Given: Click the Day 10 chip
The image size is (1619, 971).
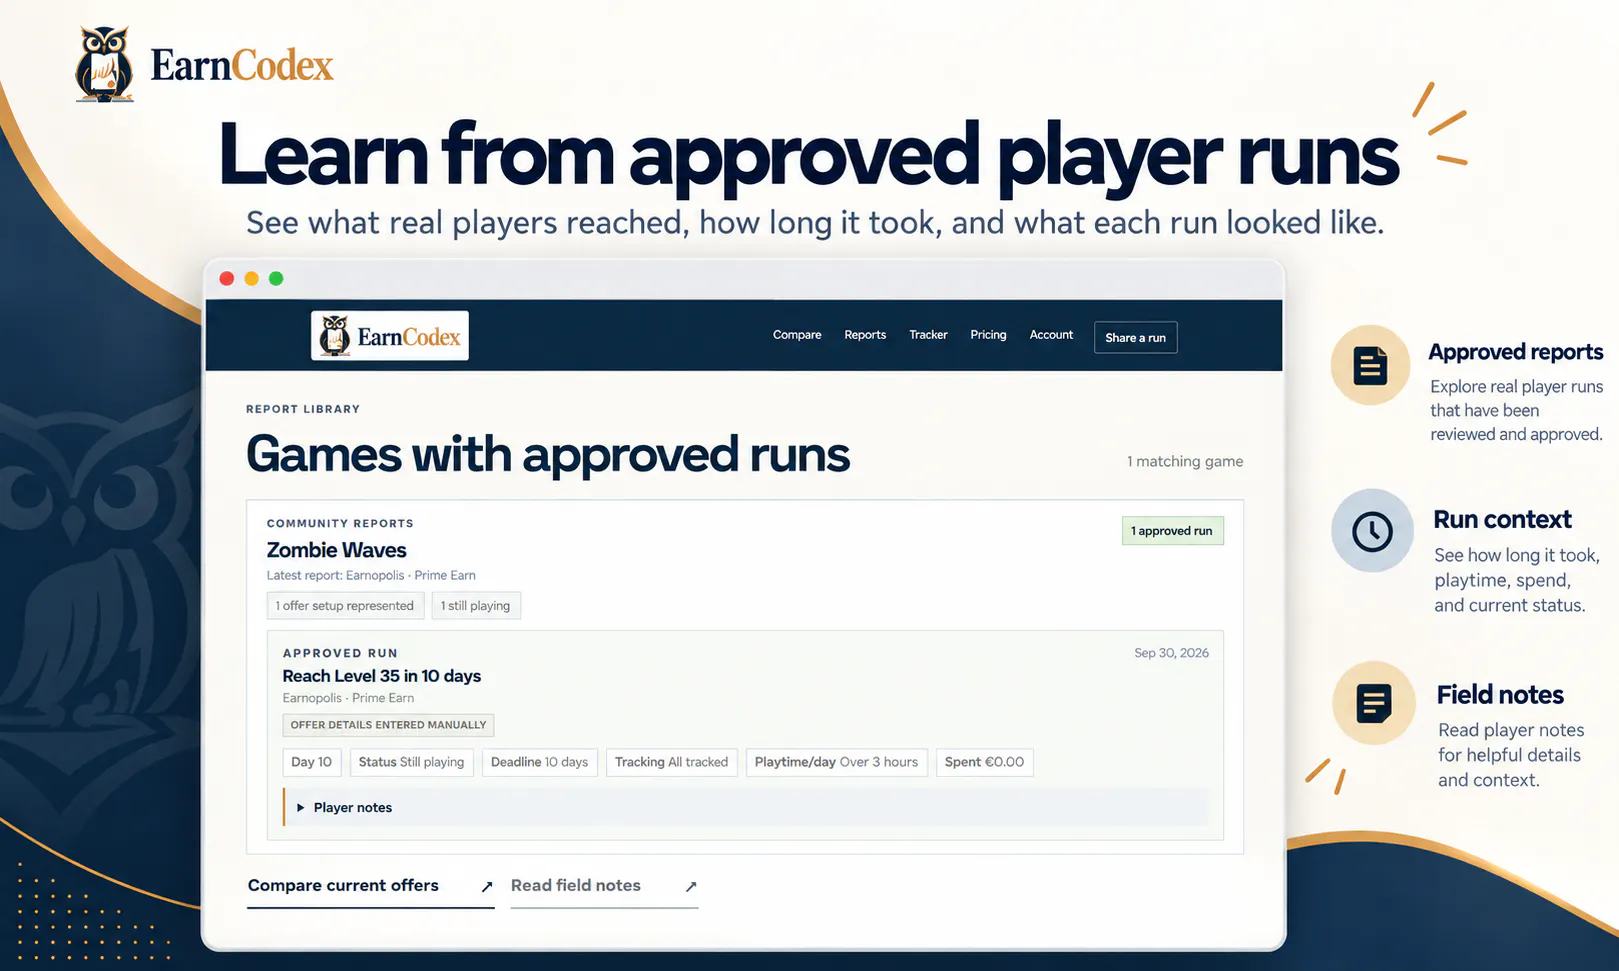Looking at the screenshot, I should point(312,762).
